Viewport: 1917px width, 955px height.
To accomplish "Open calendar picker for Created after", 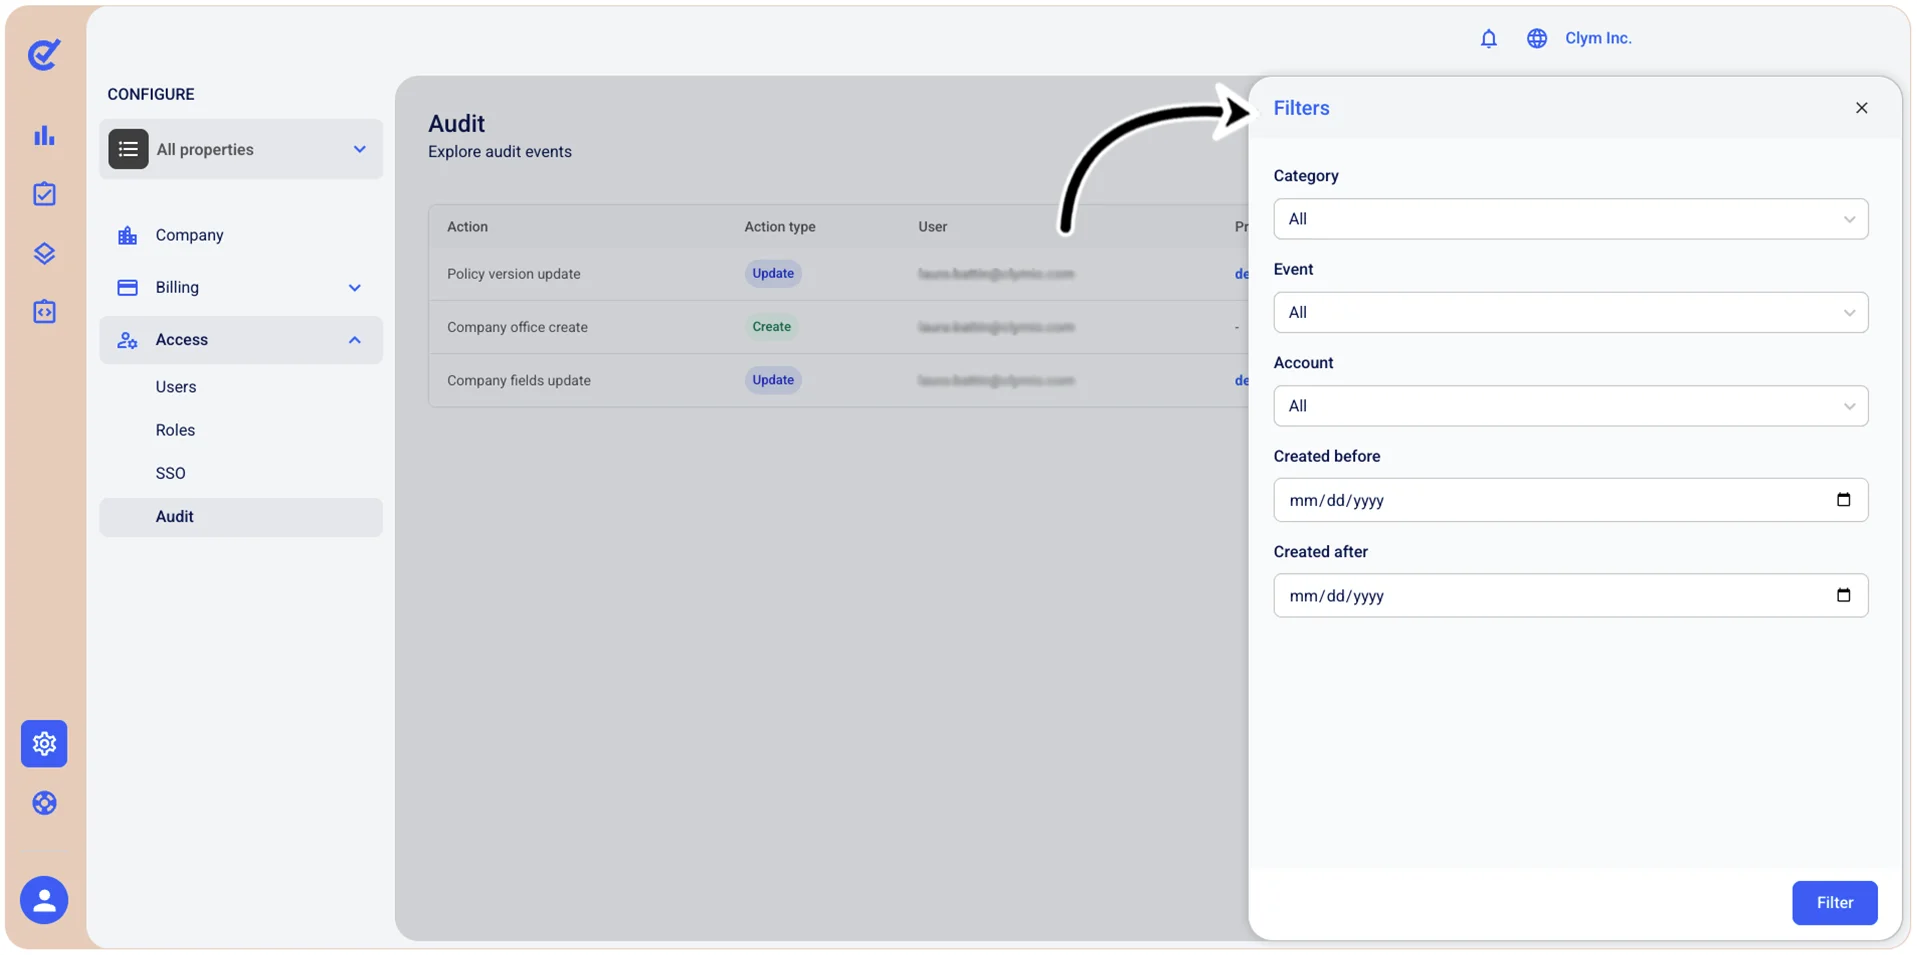I will [1844, 595].
